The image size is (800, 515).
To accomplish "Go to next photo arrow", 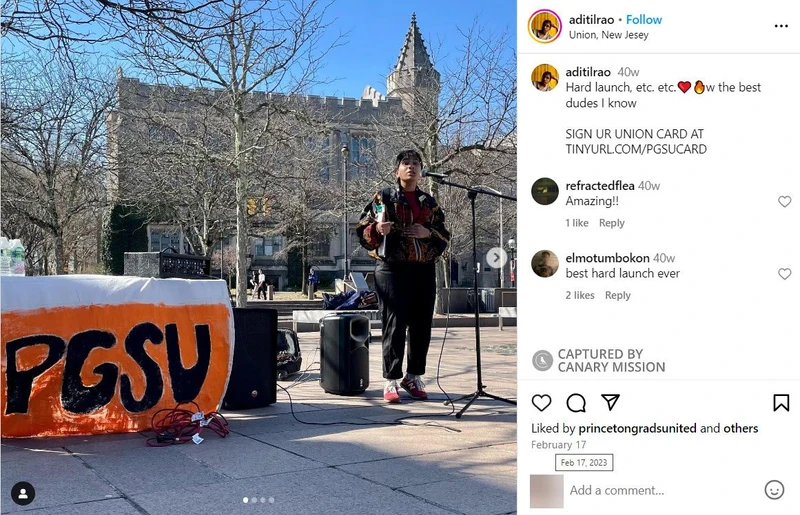I will pos(495,257).
